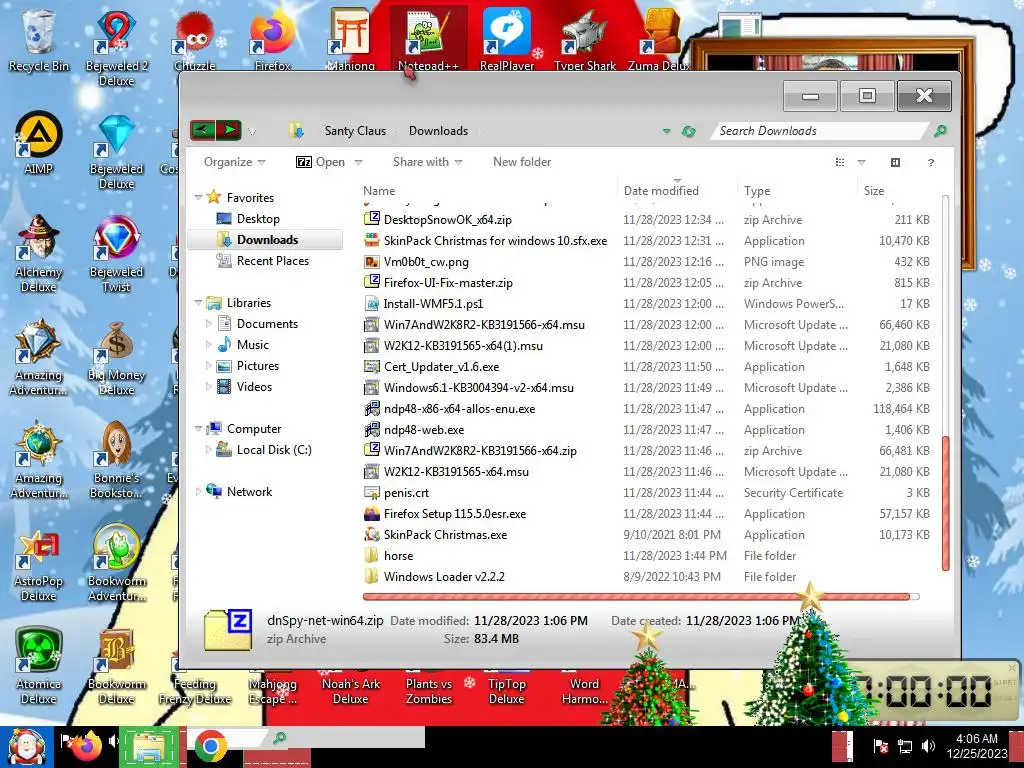Click in the Search Downloads field
This screenshot has width=1024, height=768.
point(820,131)
